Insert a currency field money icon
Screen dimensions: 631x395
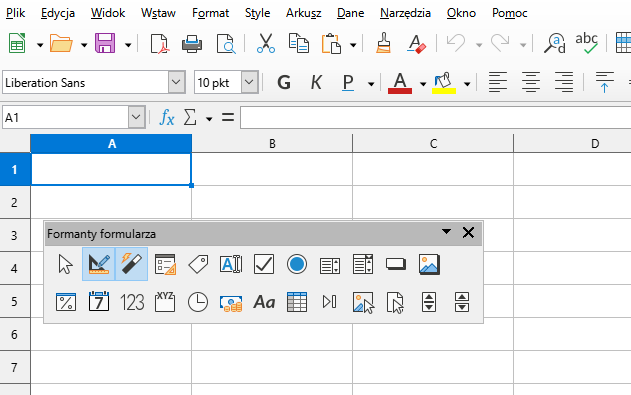[231, 304]
